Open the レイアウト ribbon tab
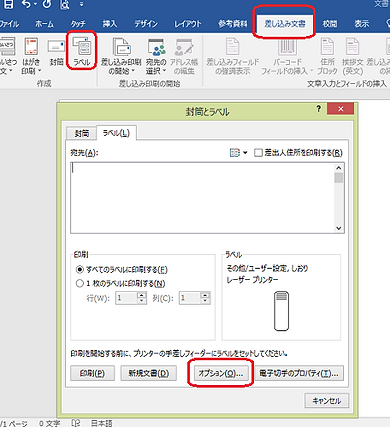 tap(187, 24)
